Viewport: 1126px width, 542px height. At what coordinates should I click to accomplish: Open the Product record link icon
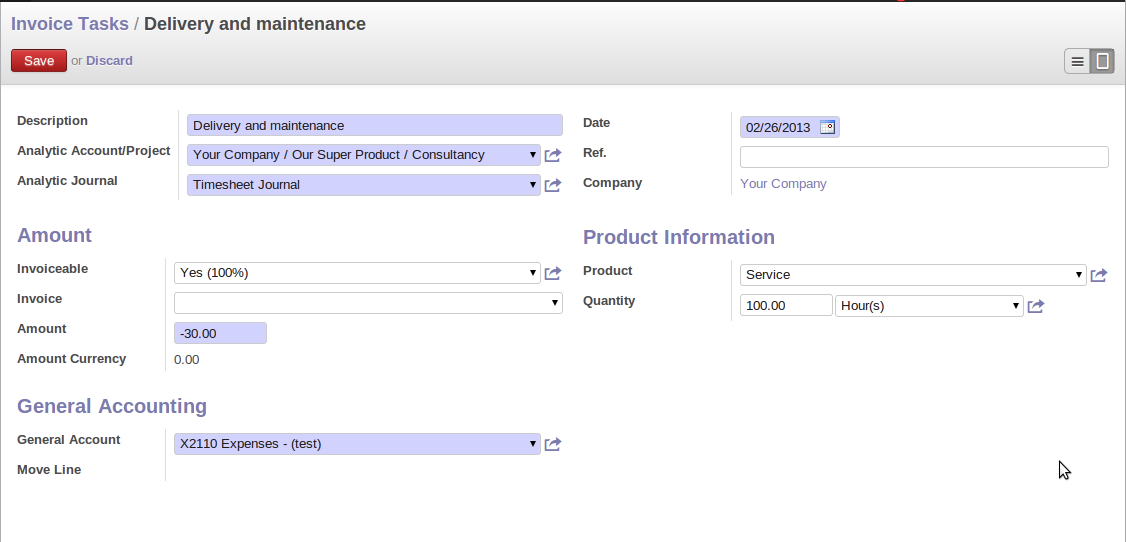[x=1098, y=275]
